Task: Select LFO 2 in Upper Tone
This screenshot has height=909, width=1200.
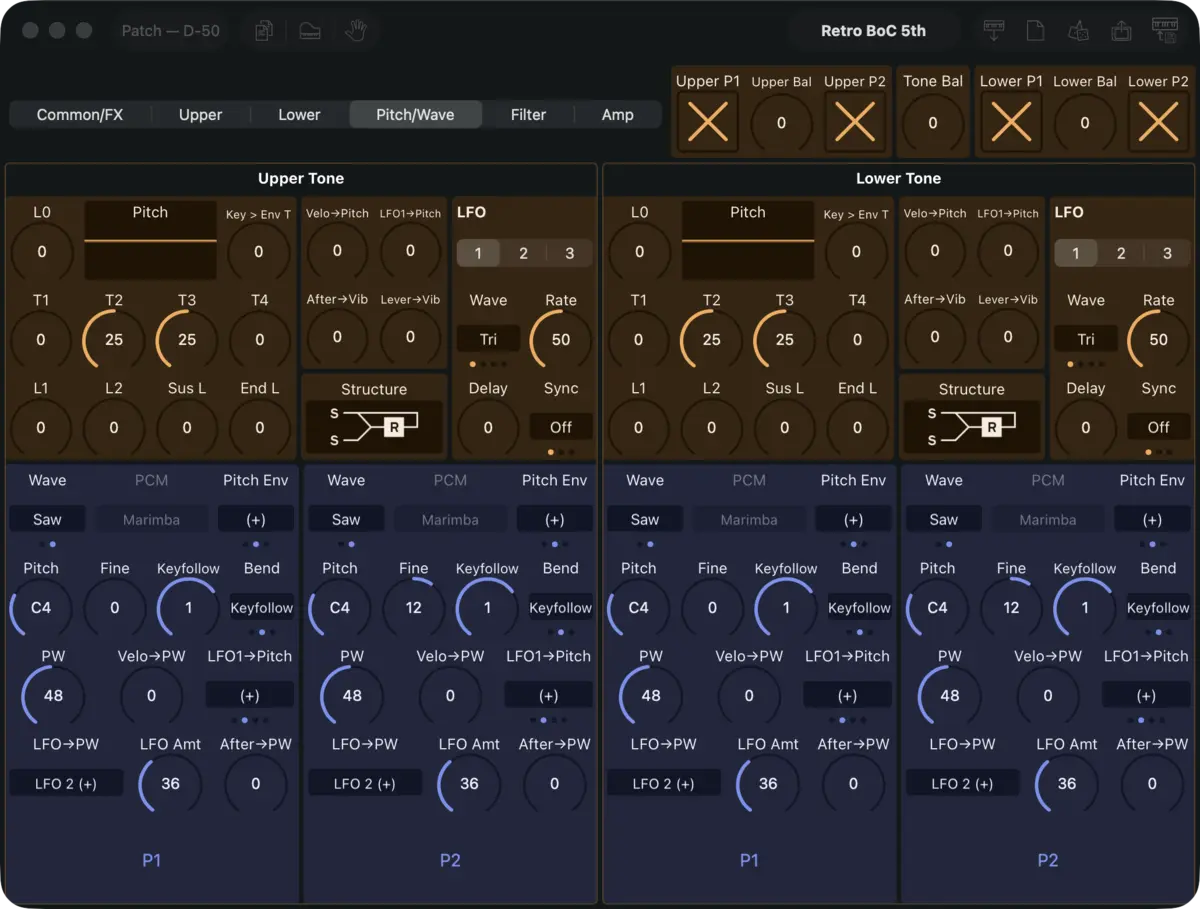Action: point(523,253)
